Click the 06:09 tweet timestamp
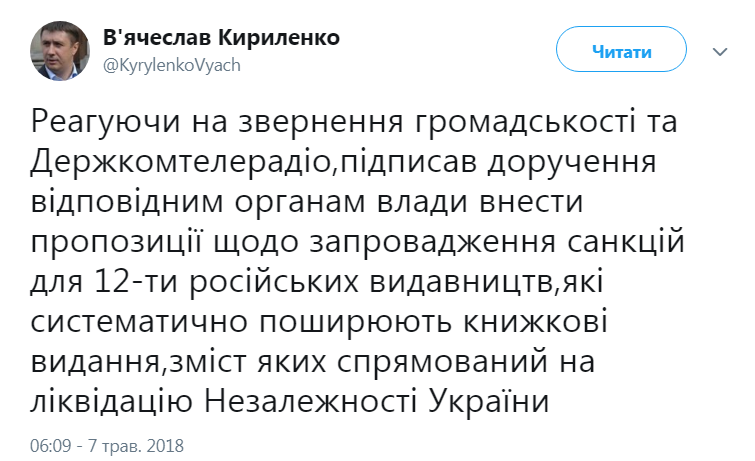The width and height of the screenshot is (755, 461). (x=50, y=443)
